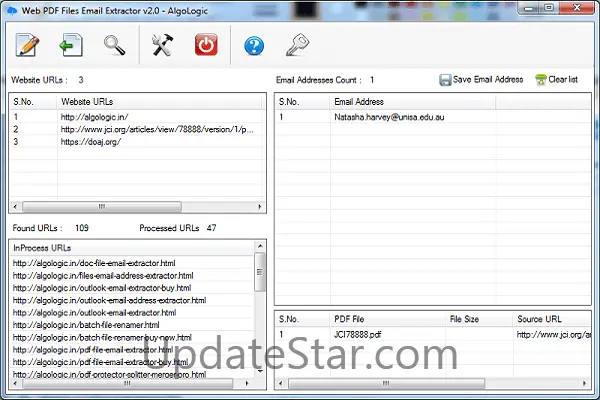Click right arrow of InProcess URLs horizontal scrollbar
The width and height of the screenshot is (600, 400).
[247, 383]
